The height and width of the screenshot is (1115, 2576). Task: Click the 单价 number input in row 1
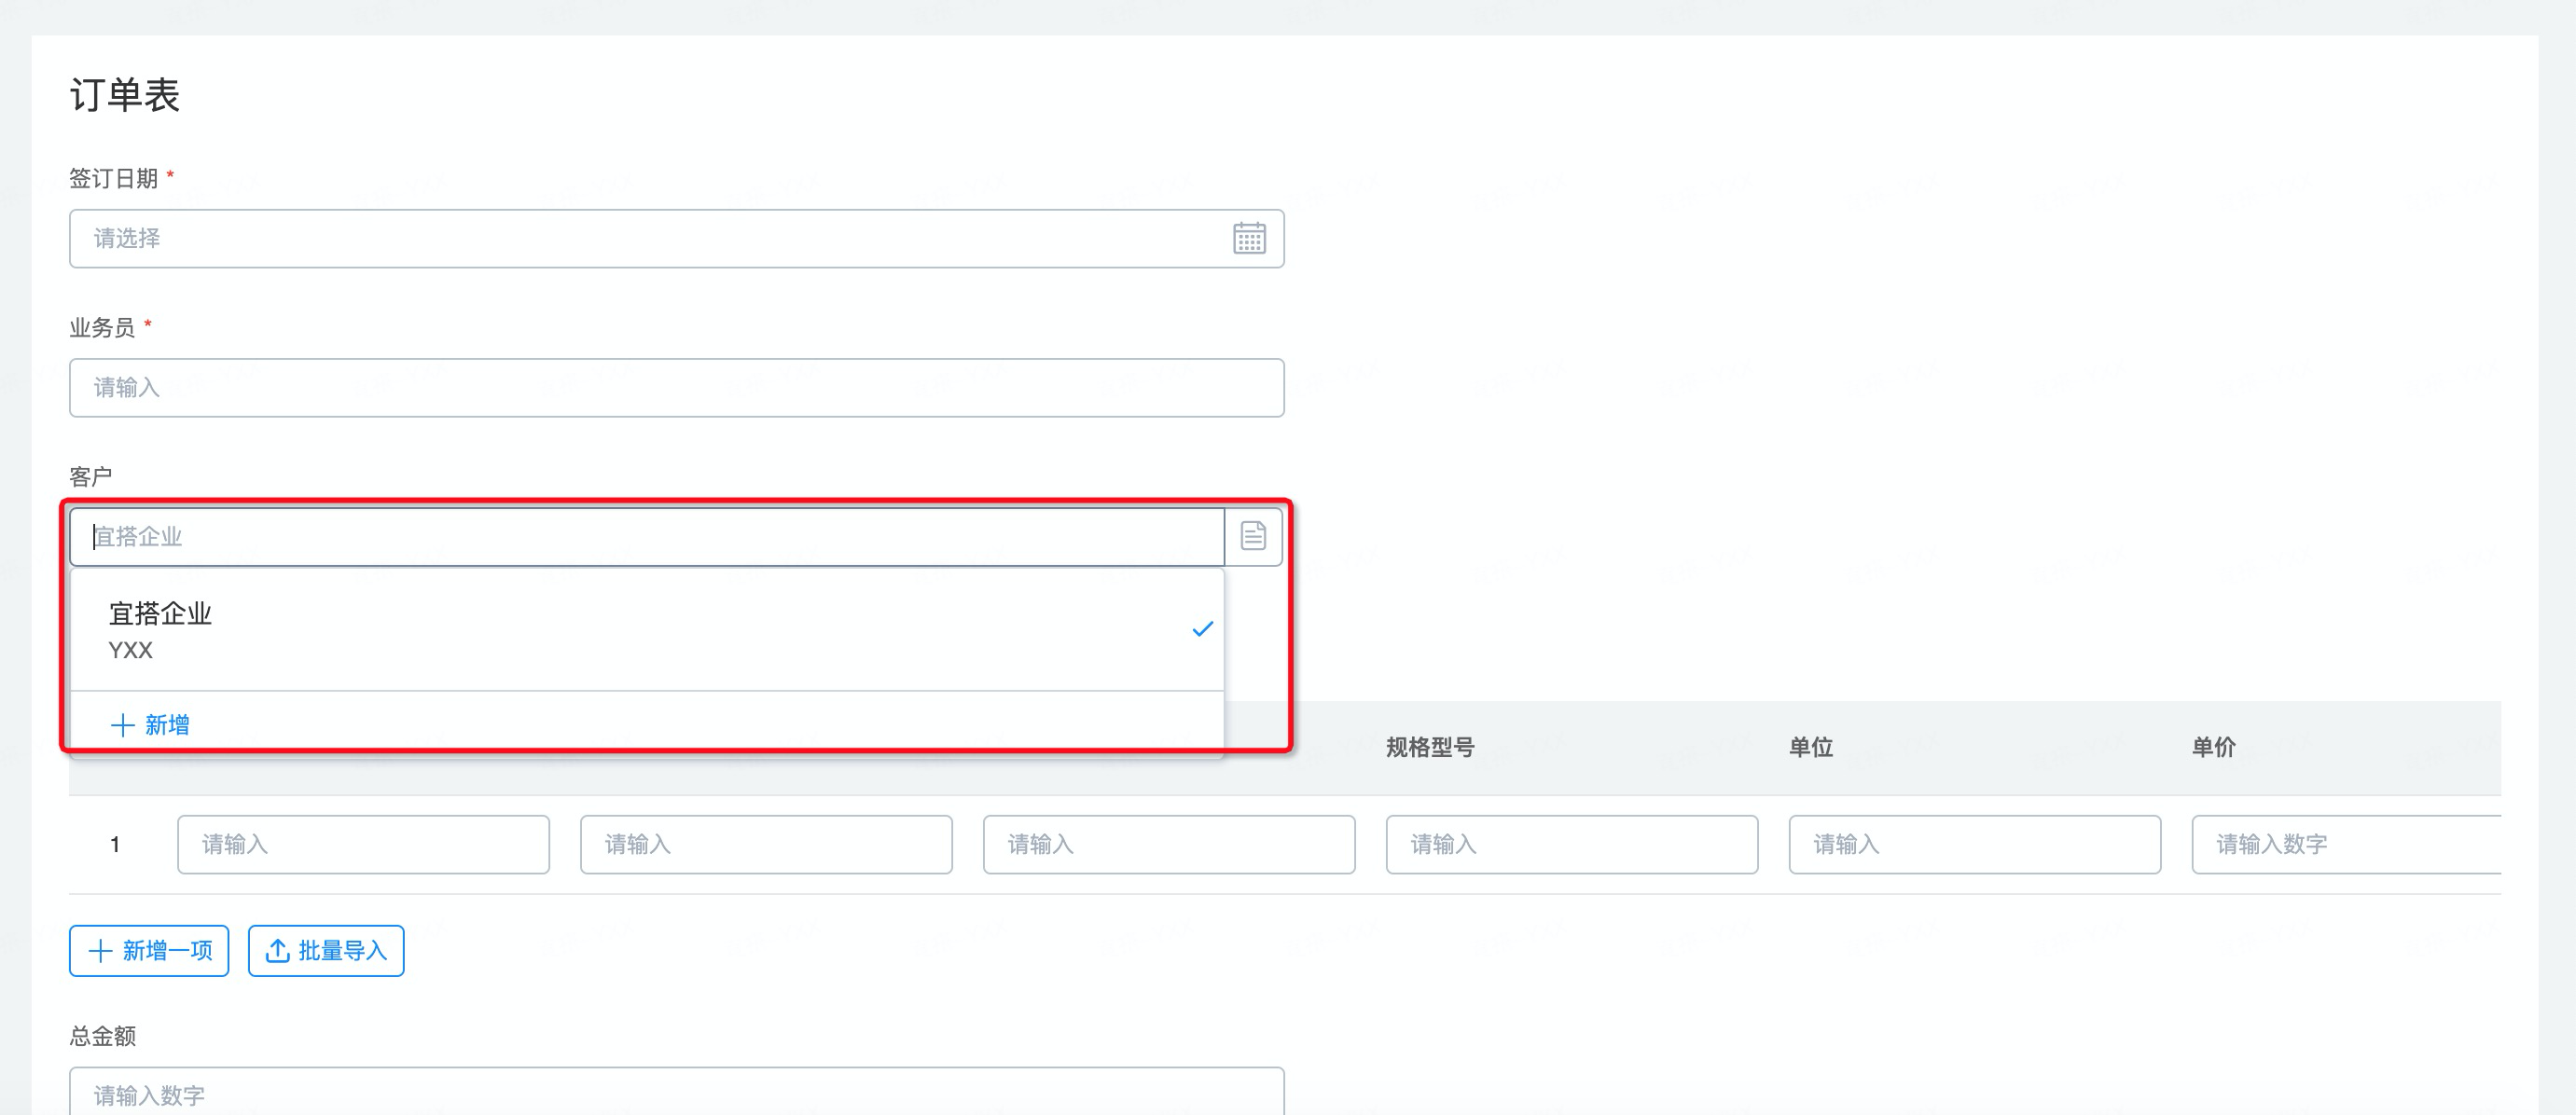2345,844
